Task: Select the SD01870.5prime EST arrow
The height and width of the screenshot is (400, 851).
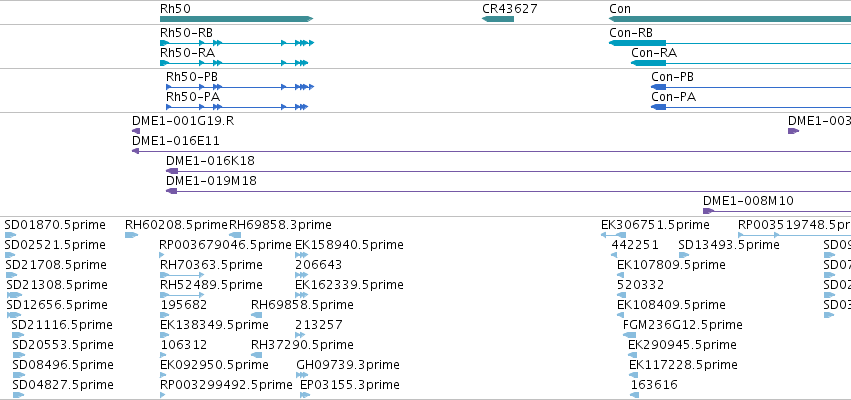Action: coord(10,235)
